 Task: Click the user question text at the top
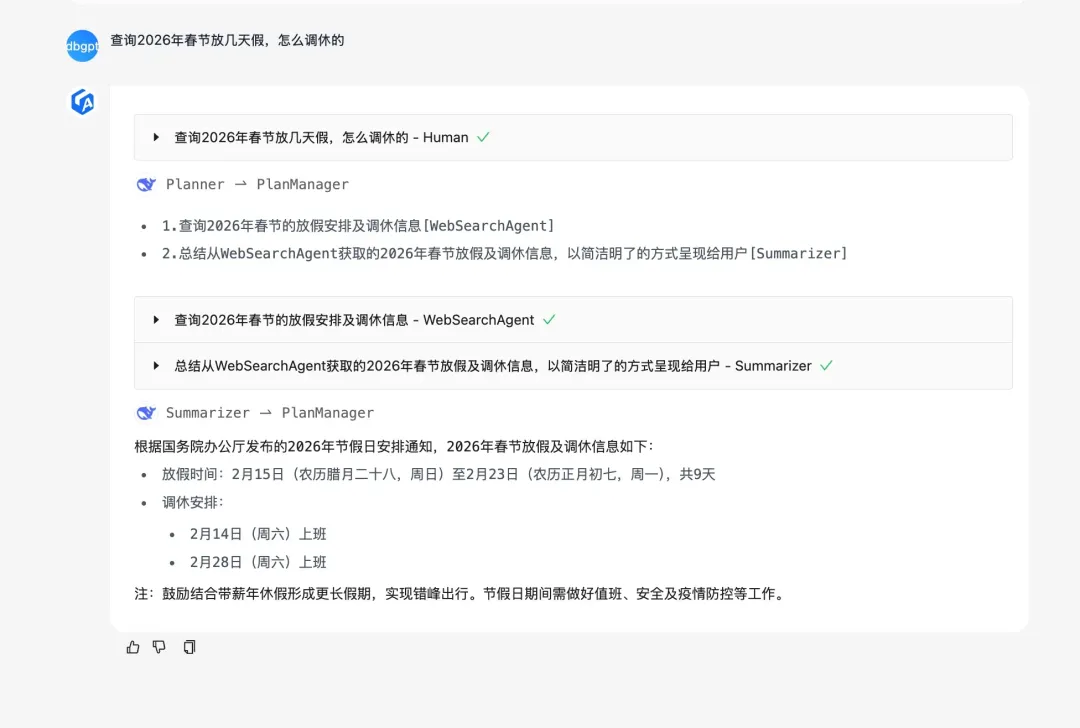[x=227, y=40]
